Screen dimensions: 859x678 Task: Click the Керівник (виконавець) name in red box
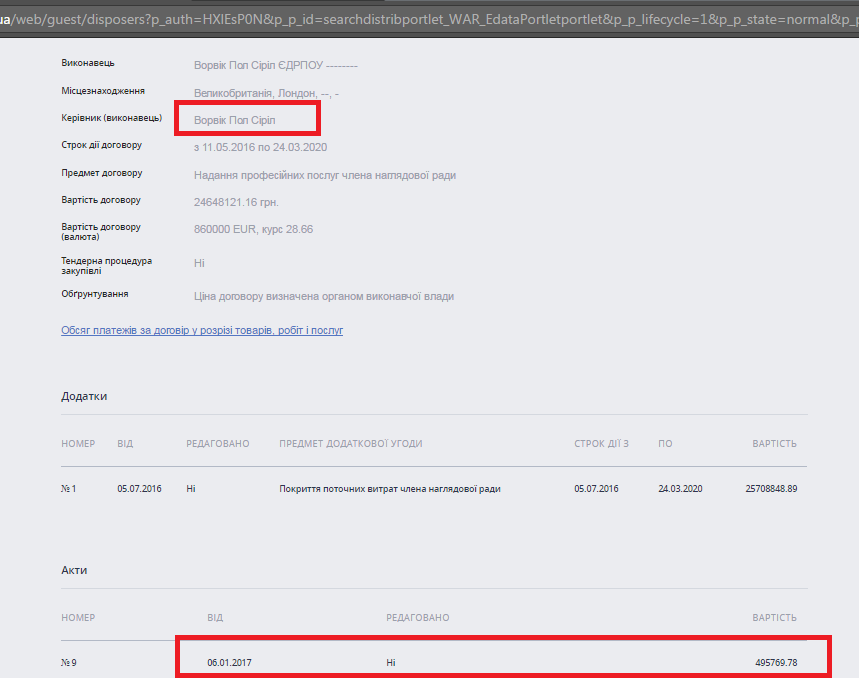coord(234,120)
